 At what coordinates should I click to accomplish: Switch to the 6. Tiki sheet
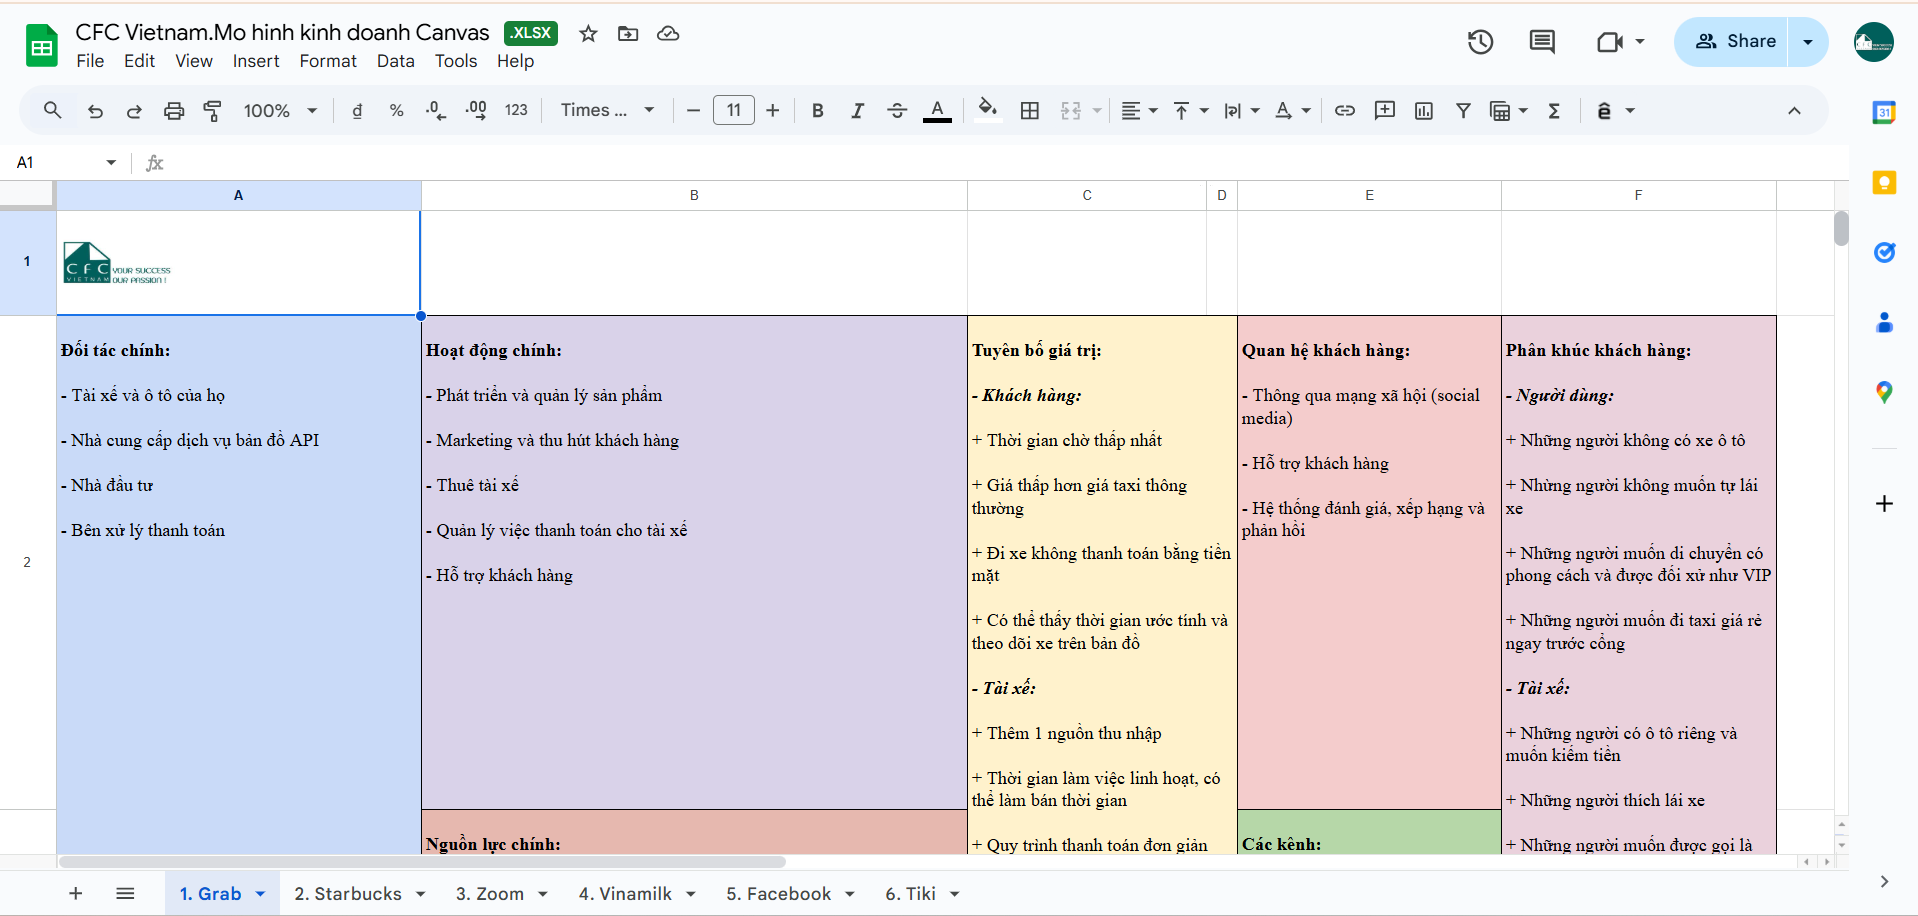point(910,894)
